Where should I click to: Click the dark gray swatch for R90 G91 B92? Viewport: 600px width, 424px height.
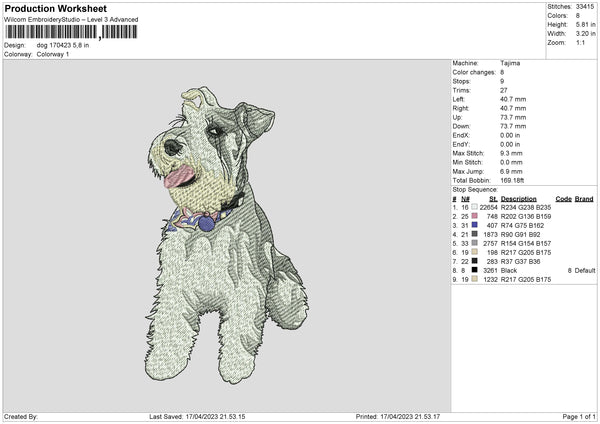pos(474,234)
